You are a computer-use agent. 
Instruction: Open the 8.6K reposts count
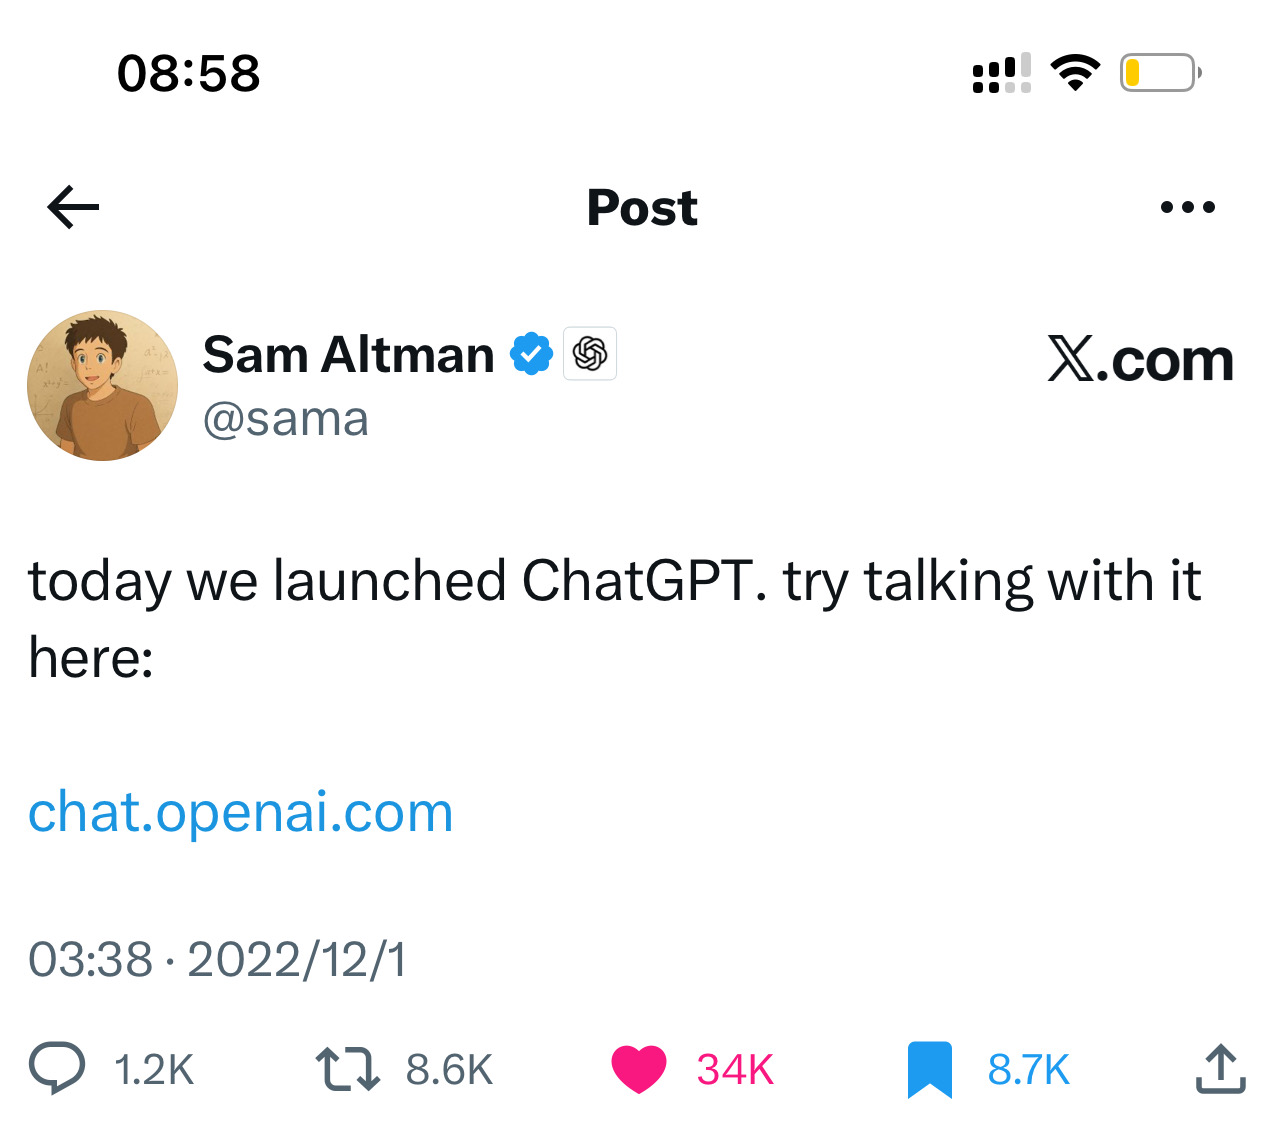(x=449, y=1070)
